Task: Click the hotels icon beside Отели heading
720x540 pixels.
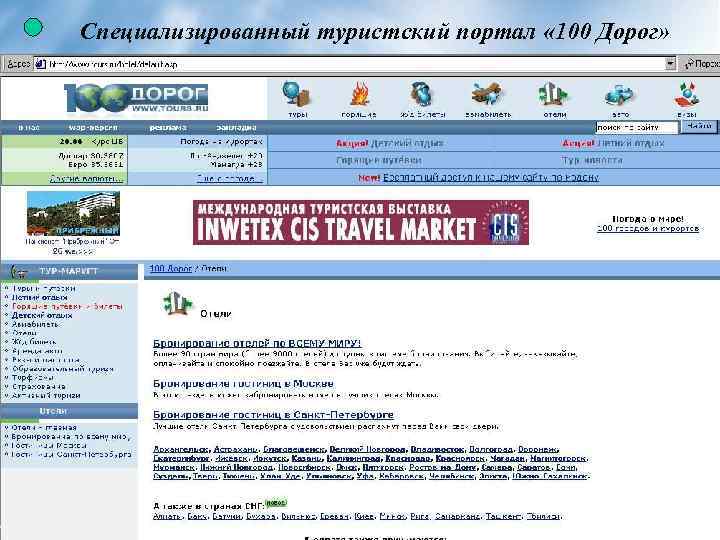Action: coord(177,304)
